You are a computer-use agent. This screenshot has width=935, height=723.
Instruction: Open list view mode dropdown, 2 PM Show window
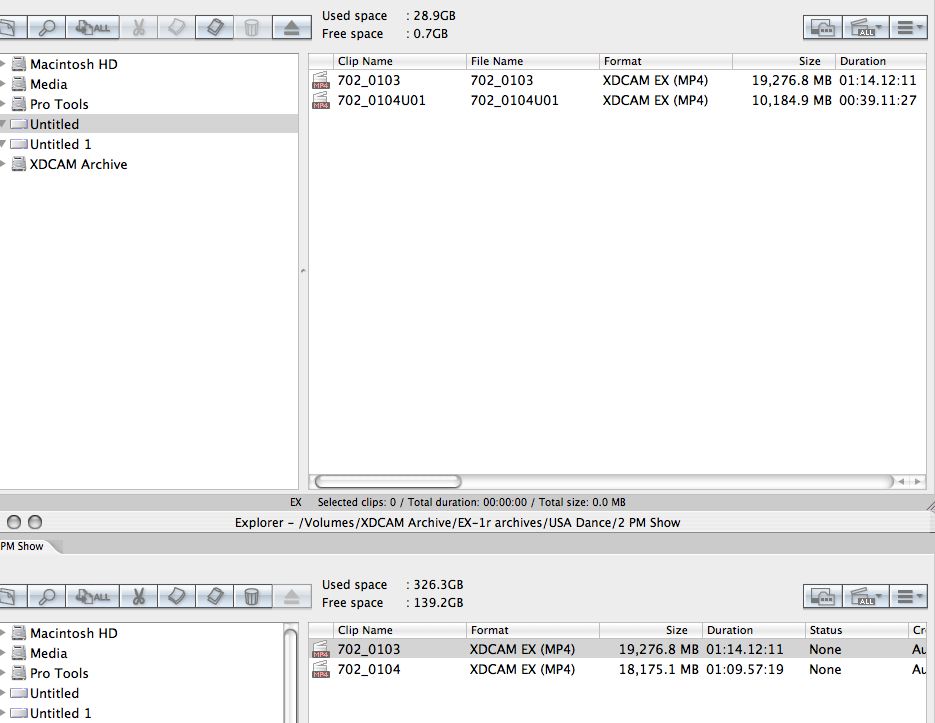click(909, 596)
